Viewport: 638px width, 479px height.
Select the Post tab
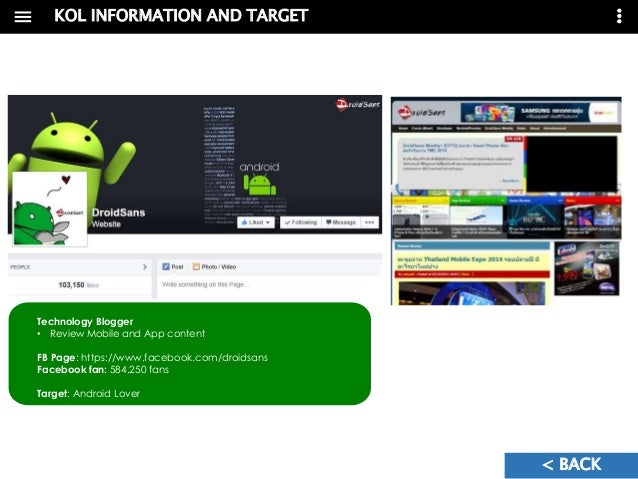173,267
